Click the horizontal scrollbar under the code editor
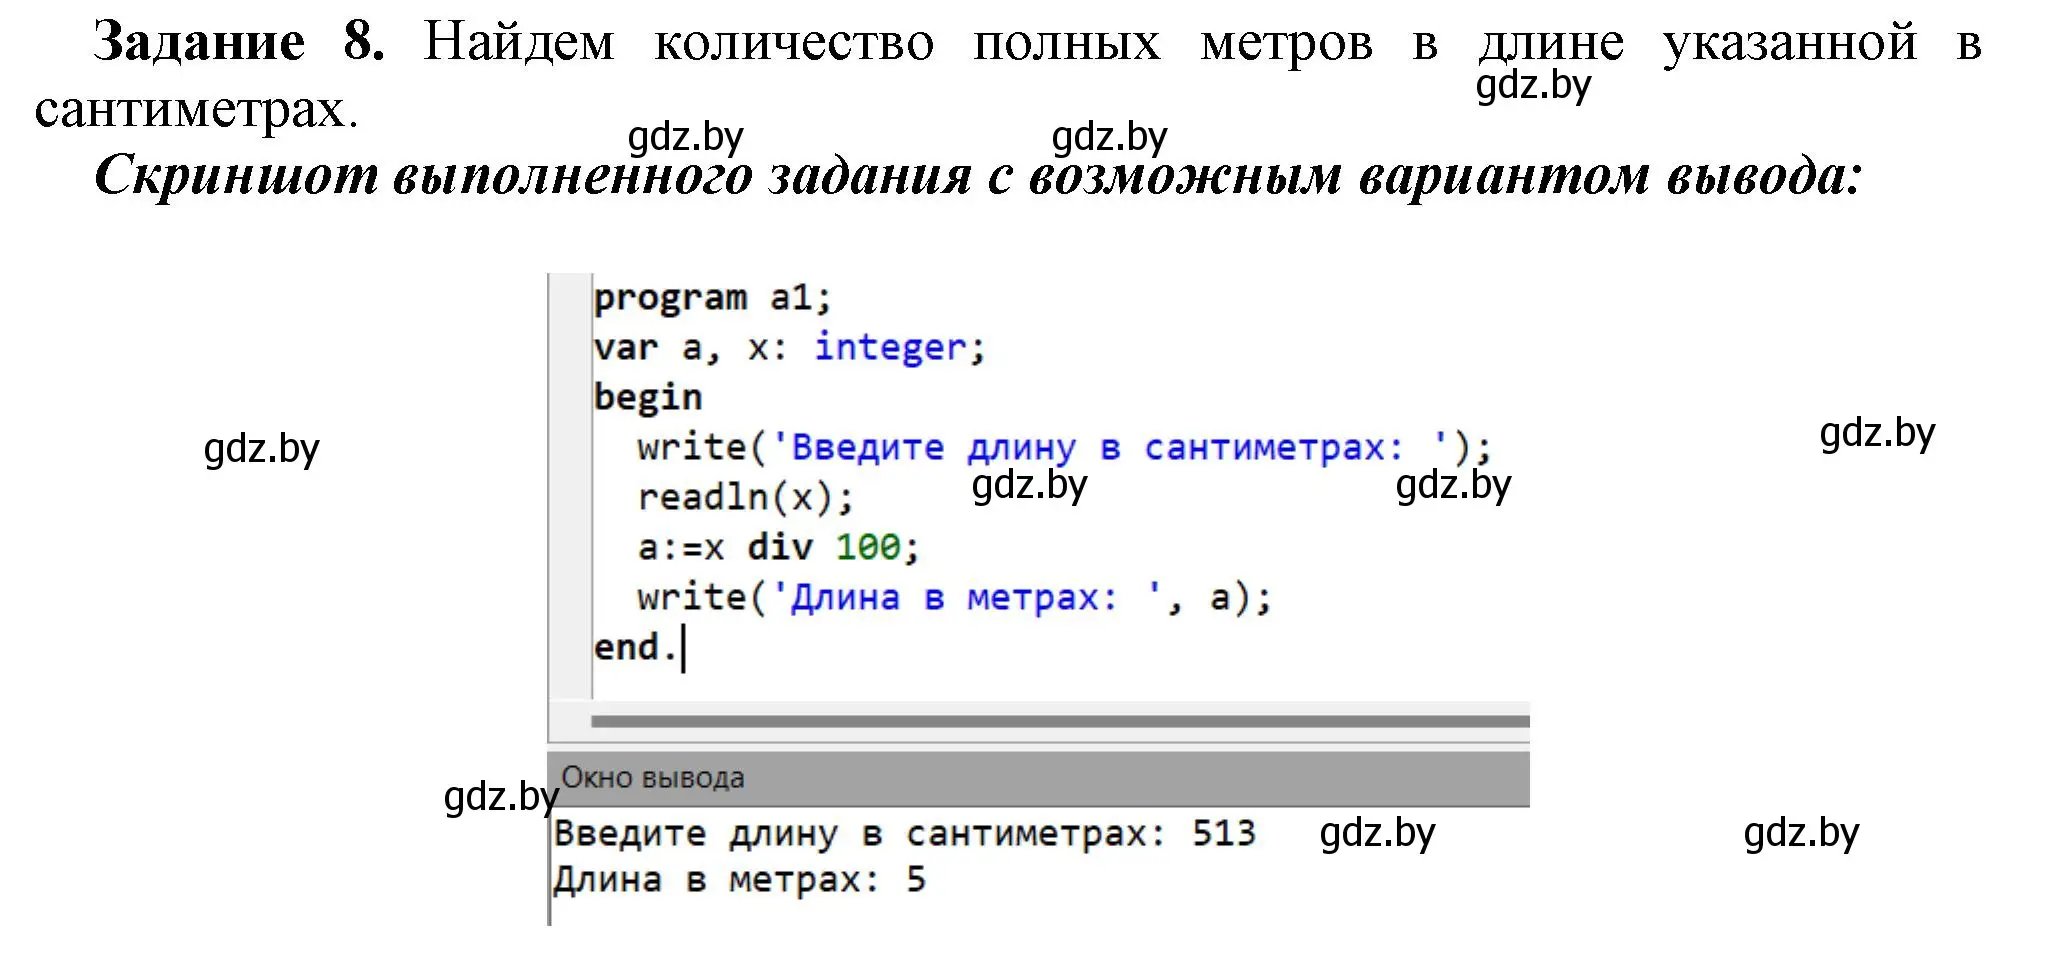2069x964 pixels. point(1060,721)
